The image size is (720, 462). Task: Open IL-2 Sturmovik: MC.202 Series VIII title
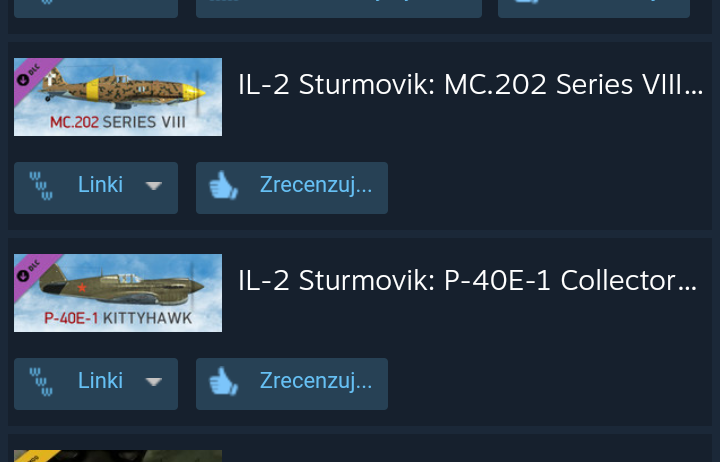pyautogui.click(x=471, y=85)
